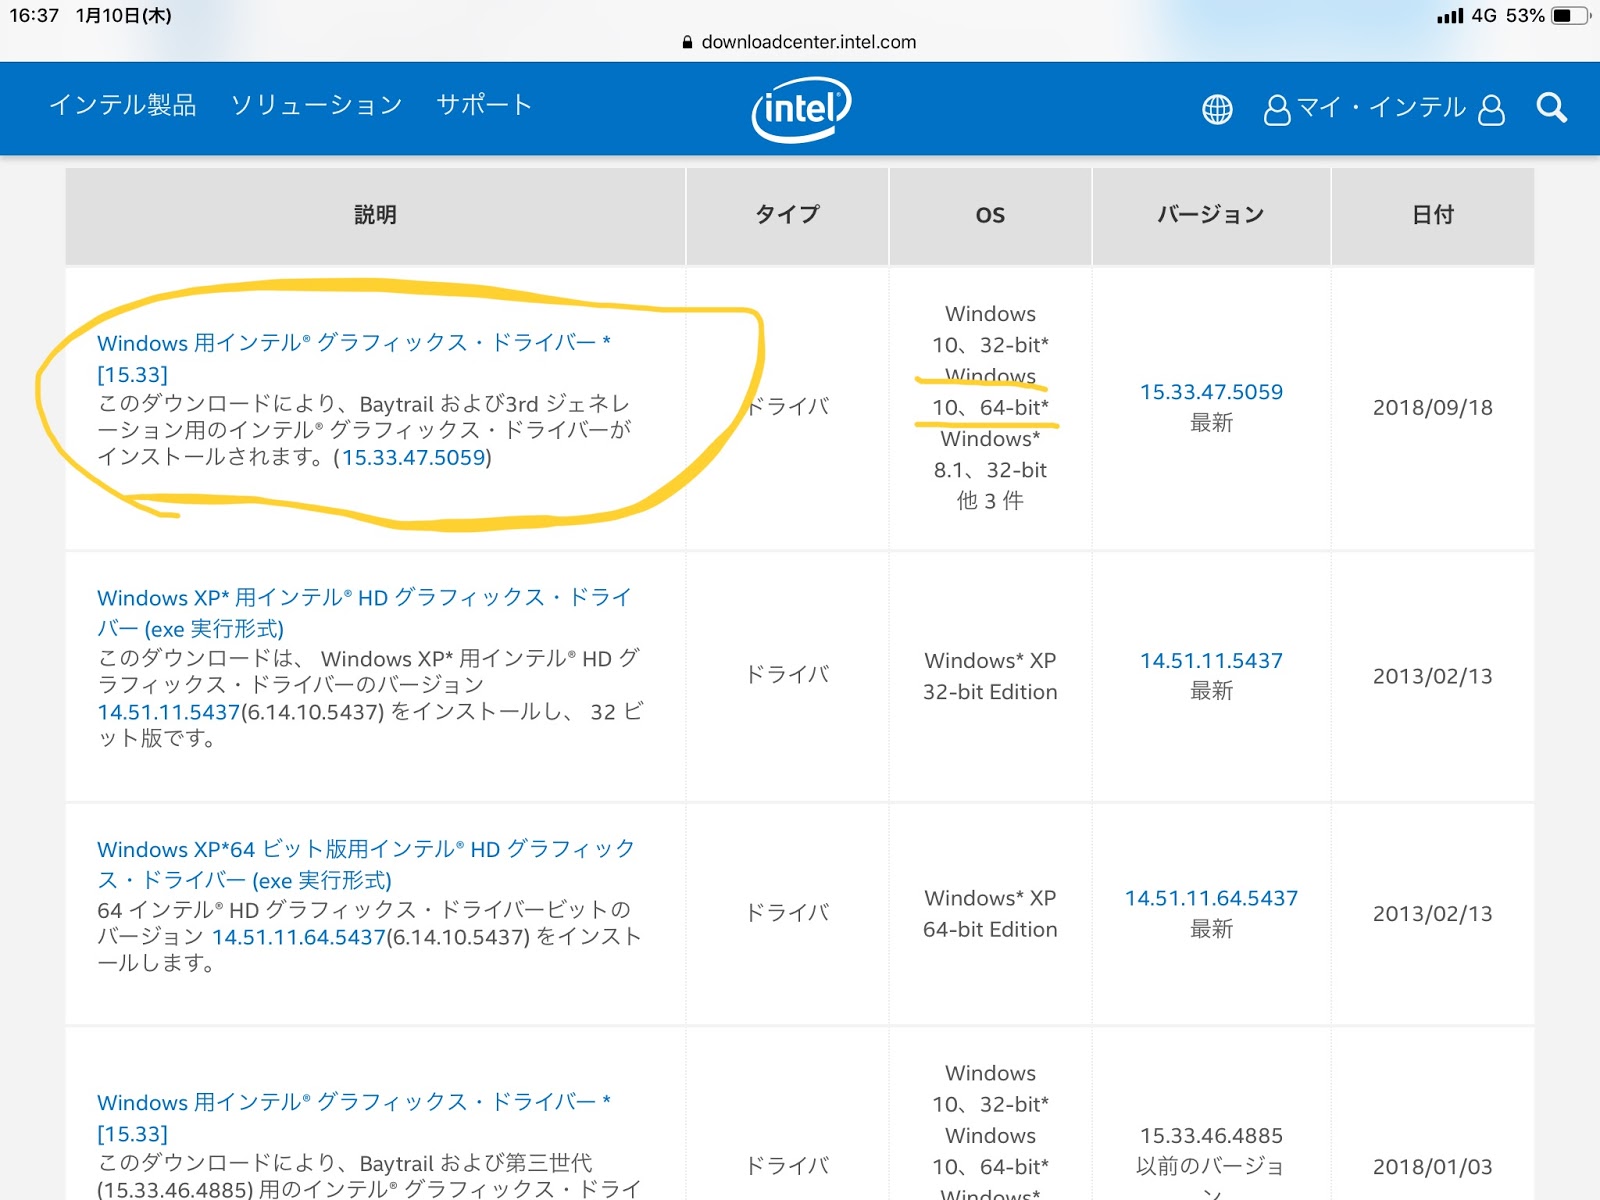This screenshot has height=1200, width=1600.
Task: Open the search magnifier icon
Action: [x=1551, y=108]
